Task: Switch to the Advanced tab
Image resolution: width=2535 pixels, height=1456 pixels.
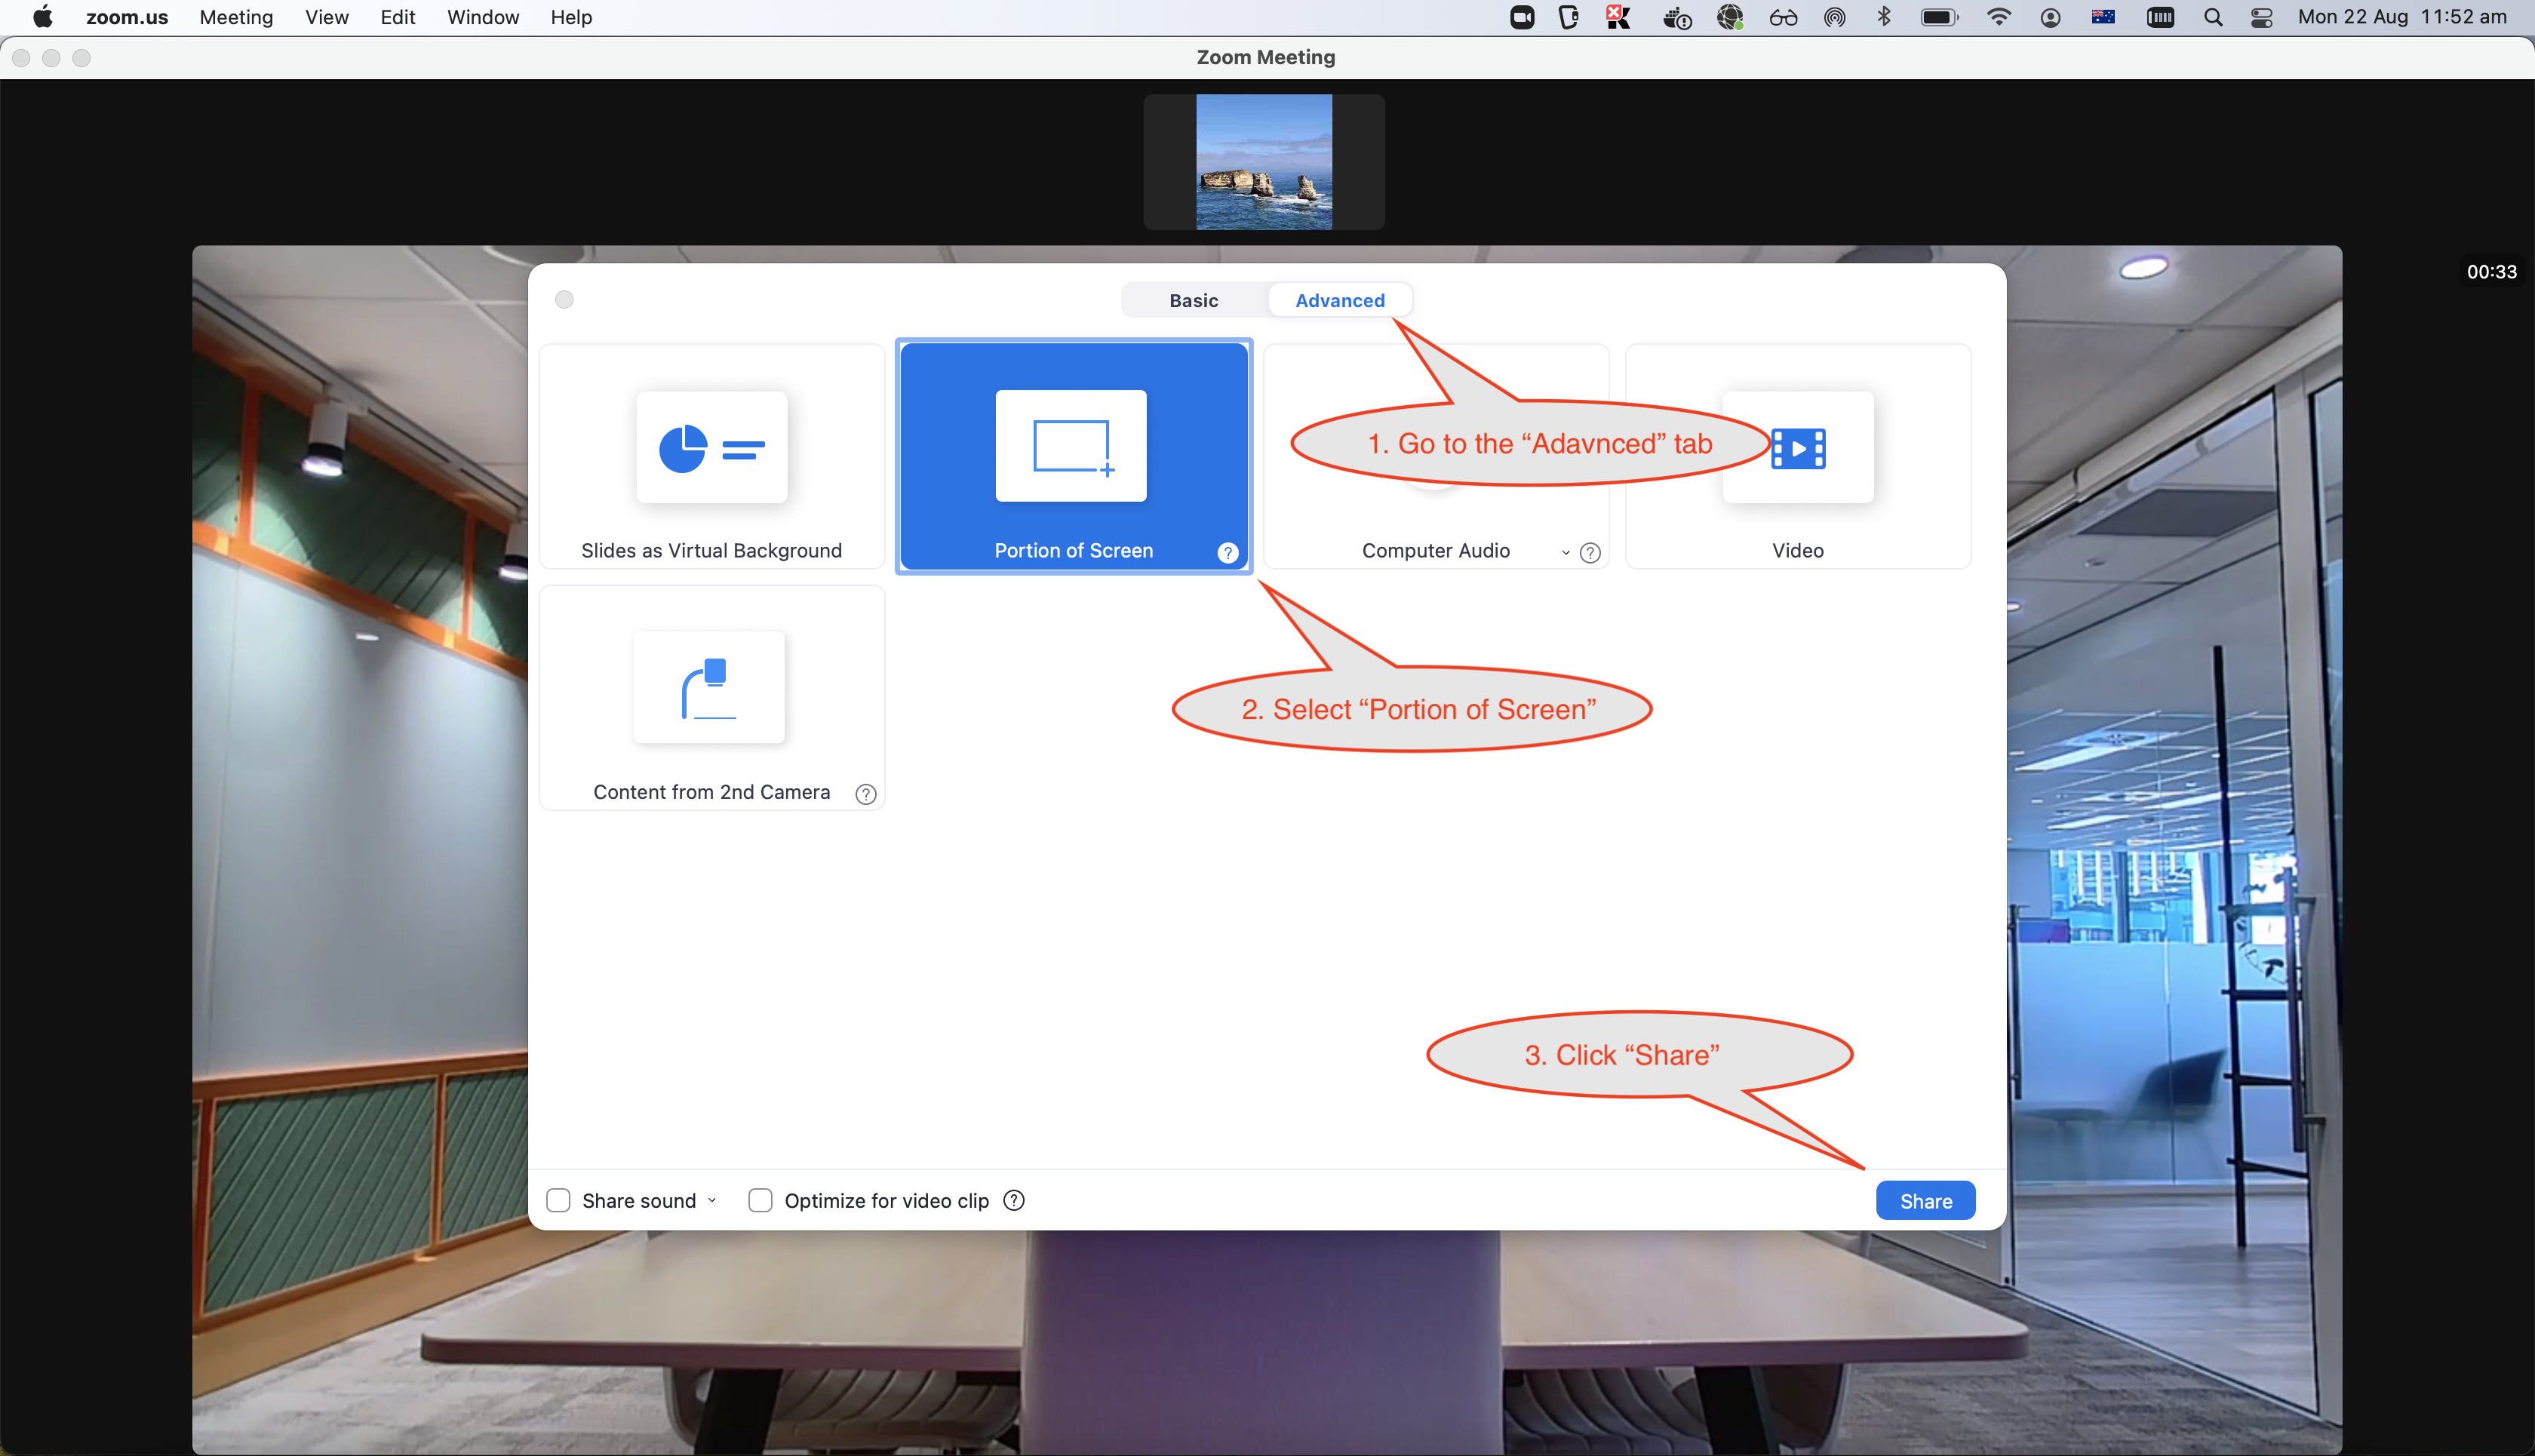Action: click(1339, 299)
